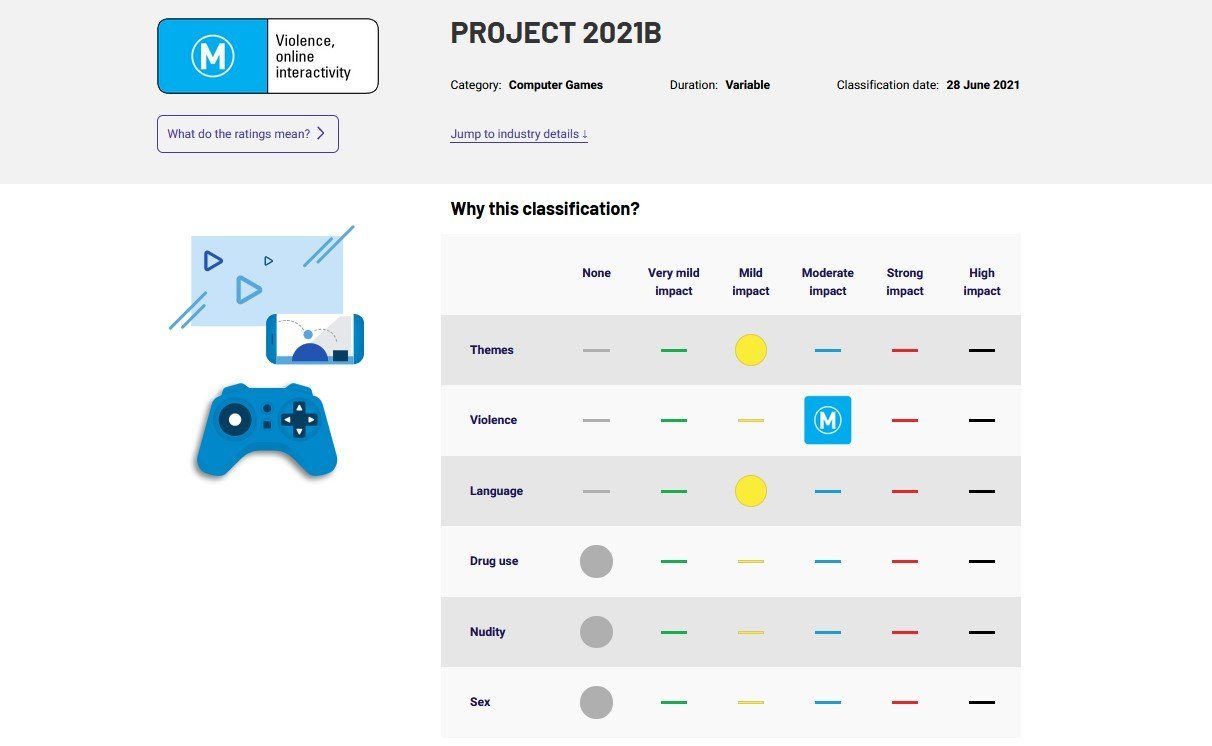Click the 'Moderate impact' column header

point(827,282)
